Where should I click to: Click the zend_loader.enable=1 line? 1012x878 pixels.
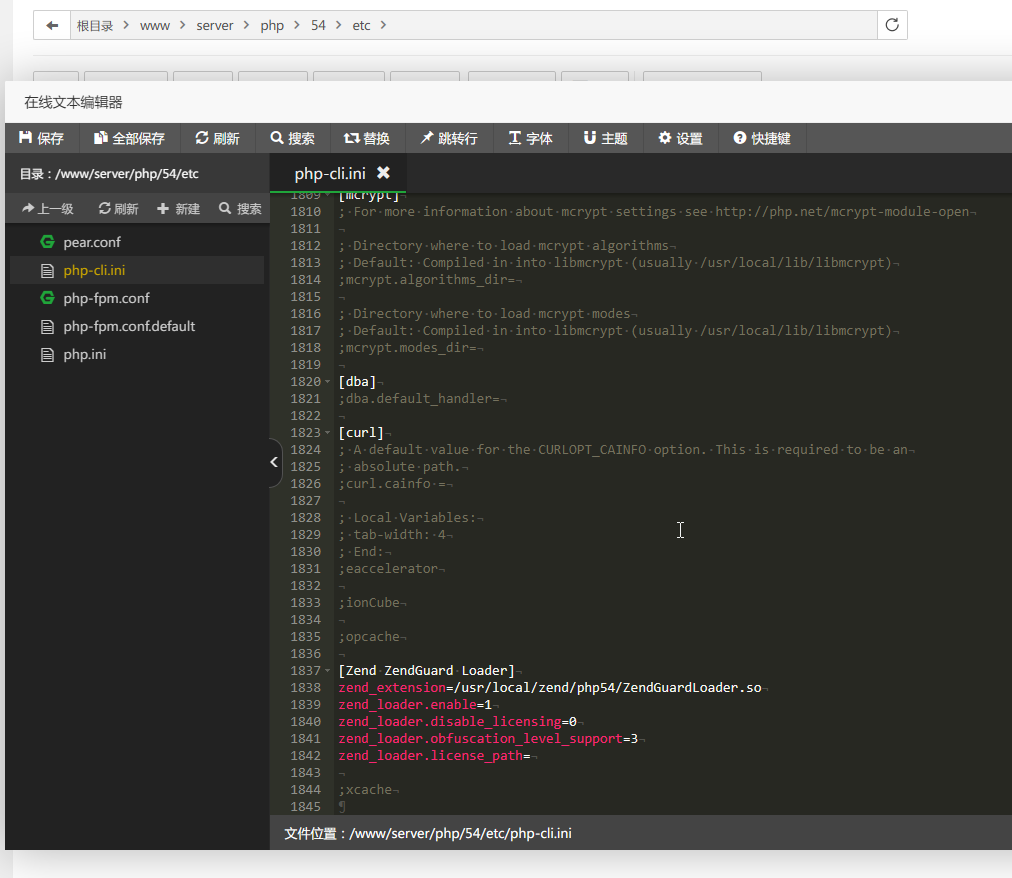click(415, 705)
